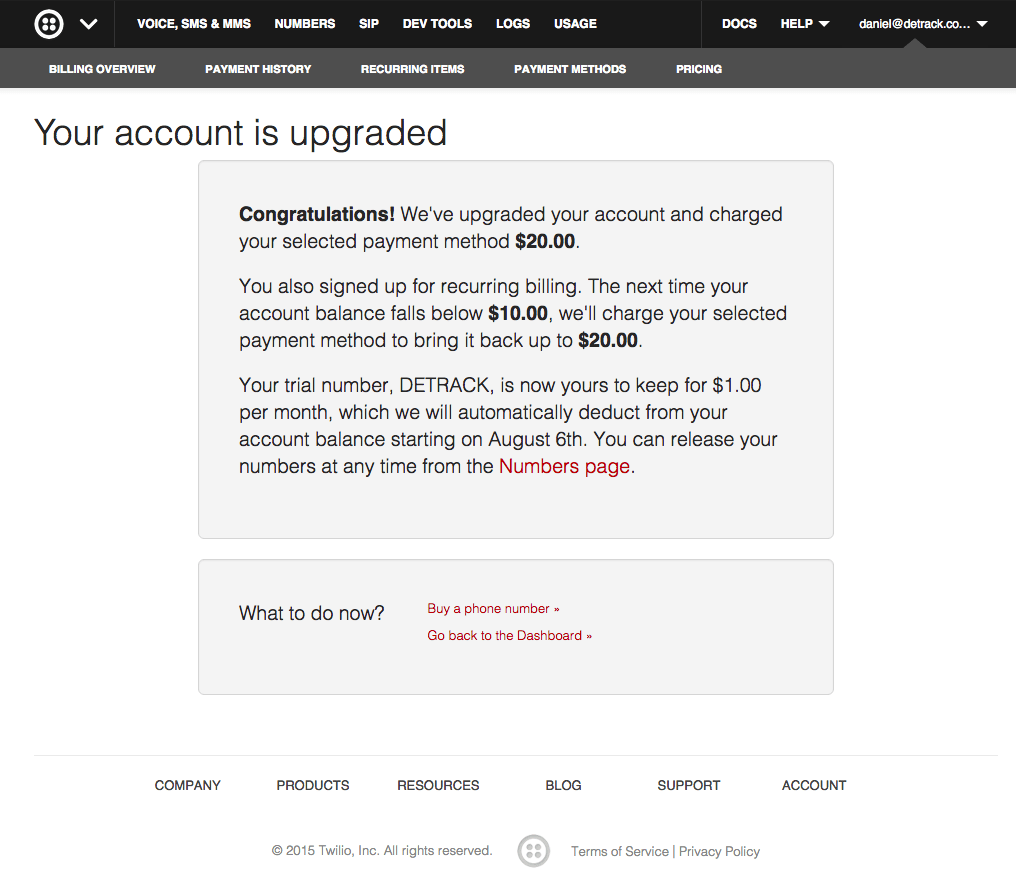Open the Resources footer link
Image resolution: width=1016 pixels, height=881 pixels.
[438, 785]
